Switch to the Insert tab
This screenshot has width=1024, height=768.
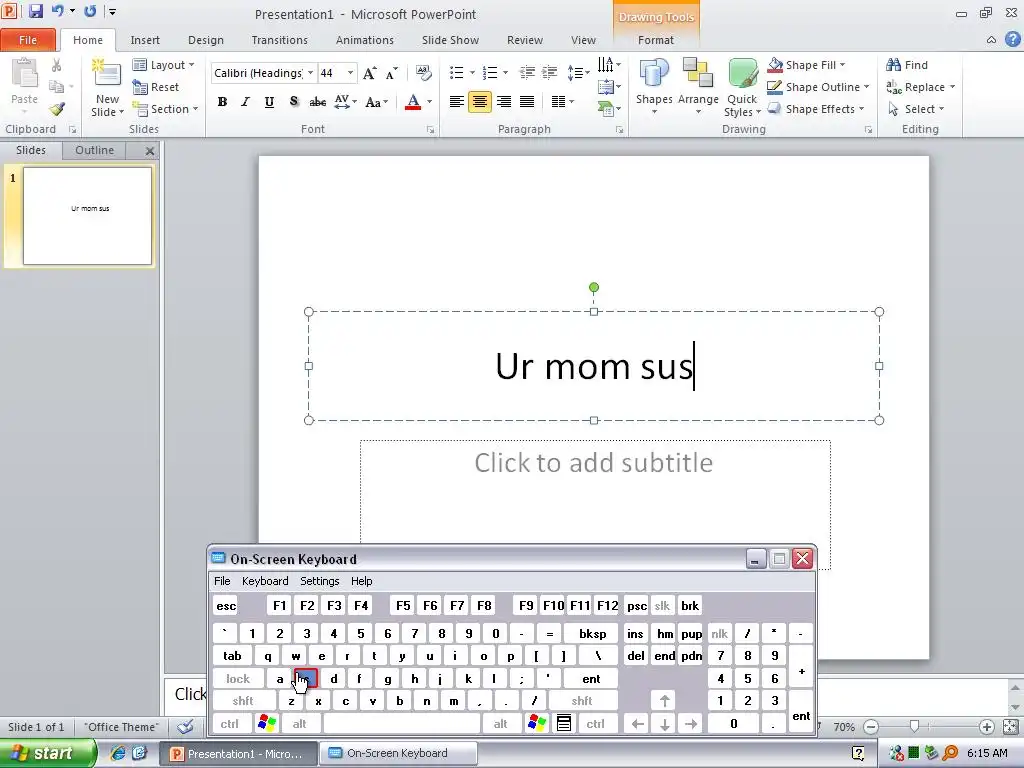145,40
